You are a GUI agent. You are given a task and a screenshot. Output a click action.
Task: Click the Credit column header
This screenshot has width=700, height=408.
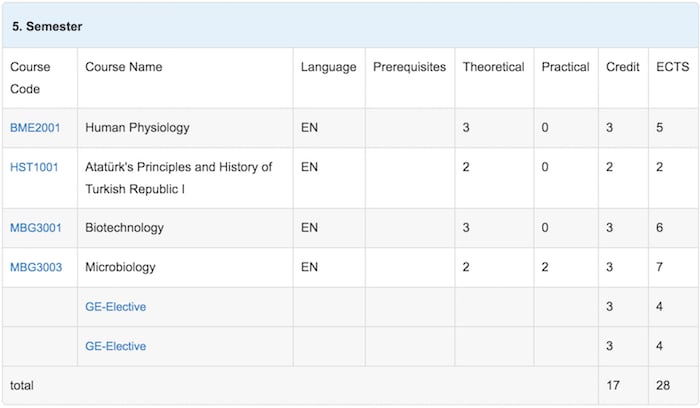coord(623,67)
